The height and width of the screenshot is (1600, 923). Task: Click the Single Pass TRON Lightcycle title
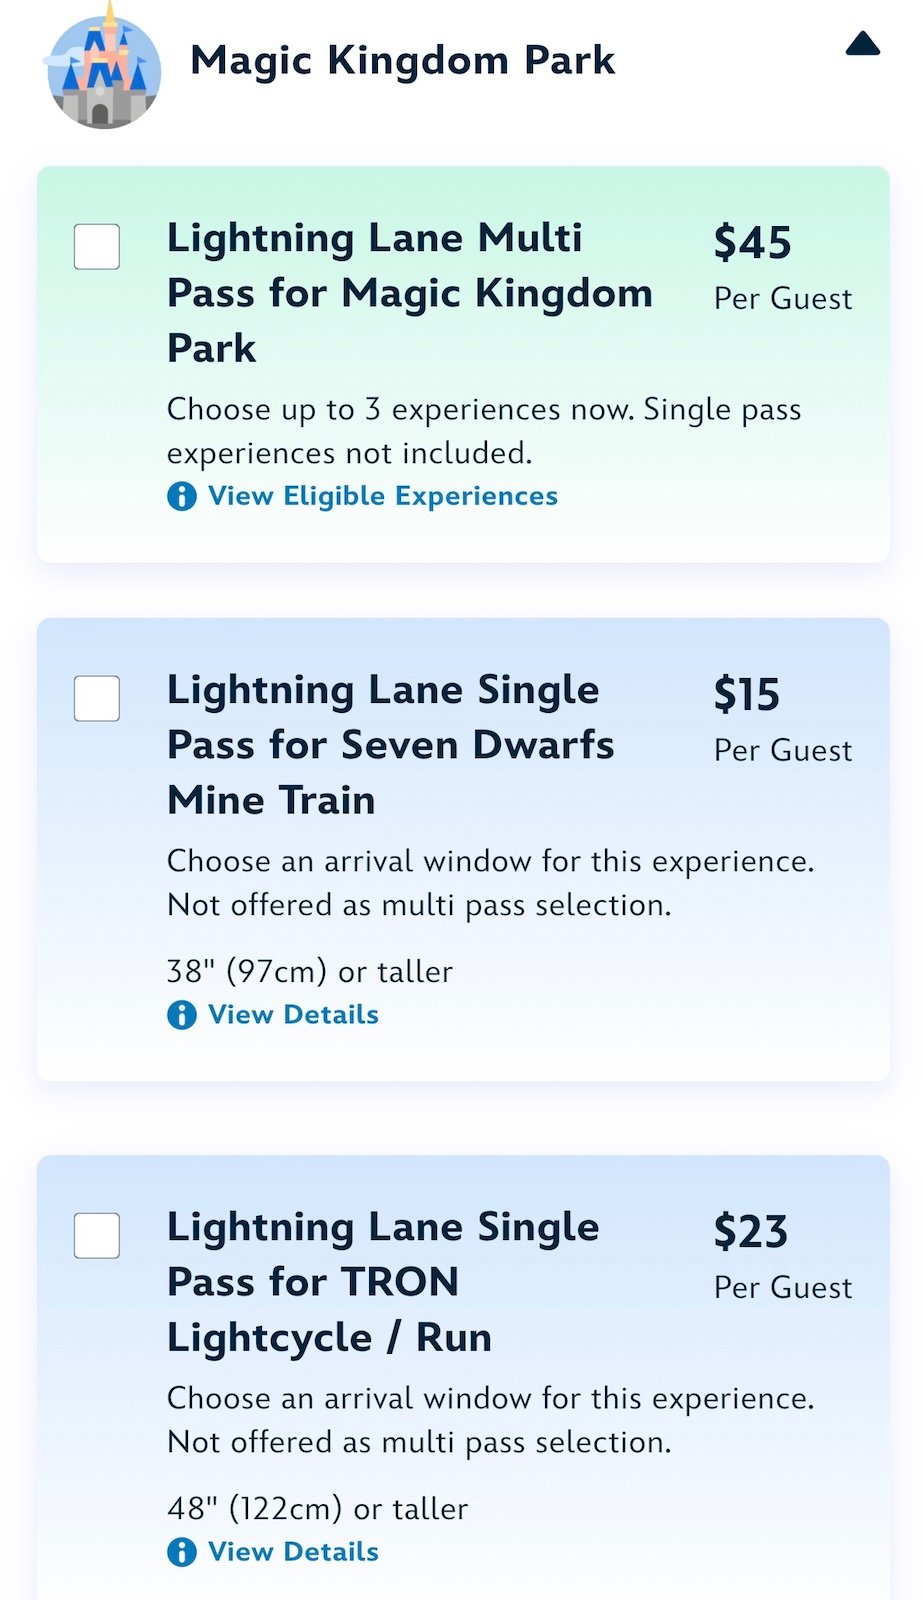[x=382, y=1282]
